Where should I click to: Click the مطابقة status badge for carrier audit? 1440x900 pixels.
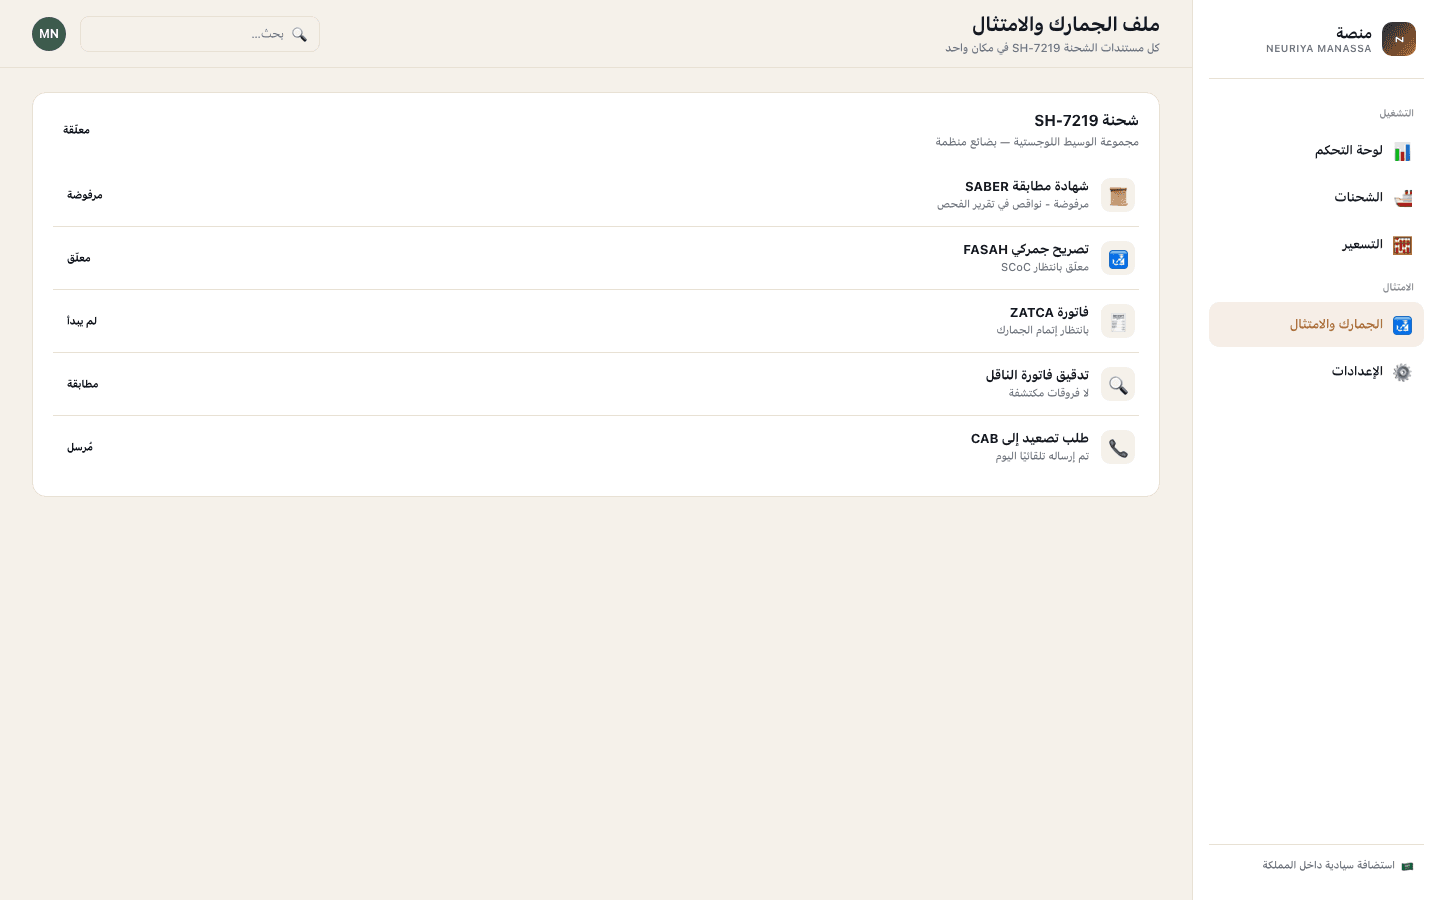pos(83,384)
